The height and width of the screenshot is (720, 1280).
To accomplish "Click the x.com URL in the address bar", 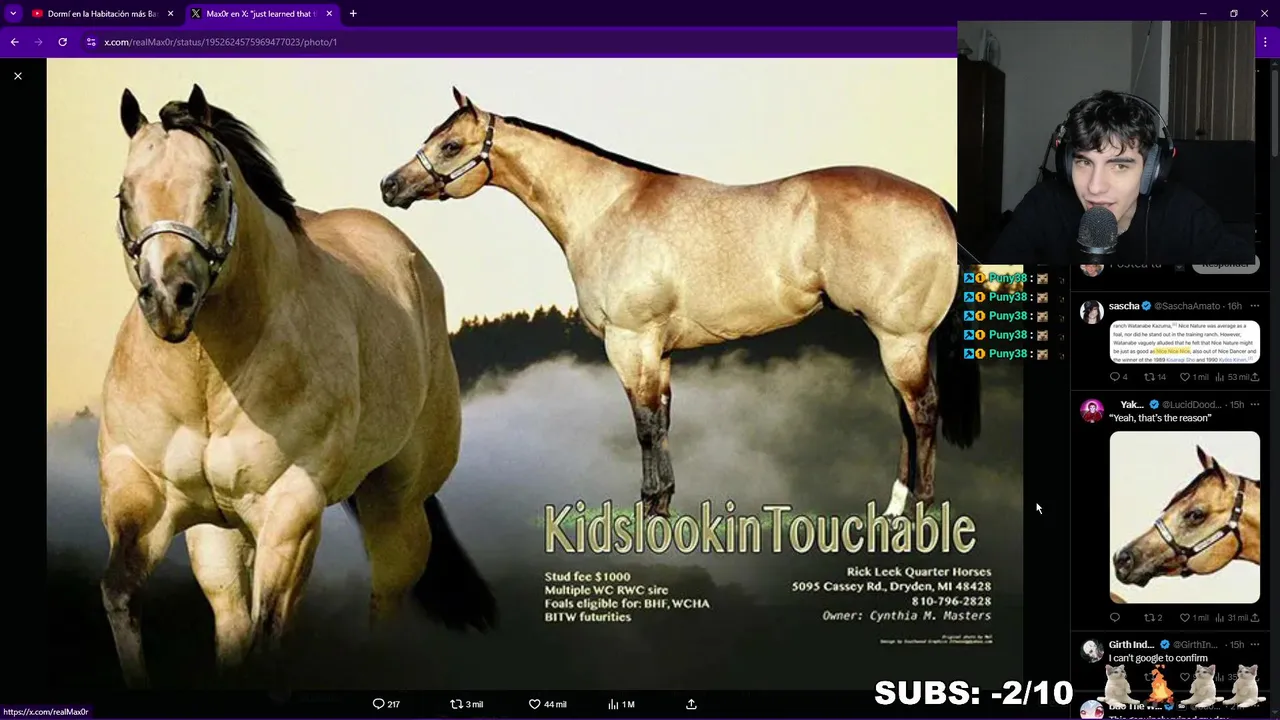I will point(220,42).
